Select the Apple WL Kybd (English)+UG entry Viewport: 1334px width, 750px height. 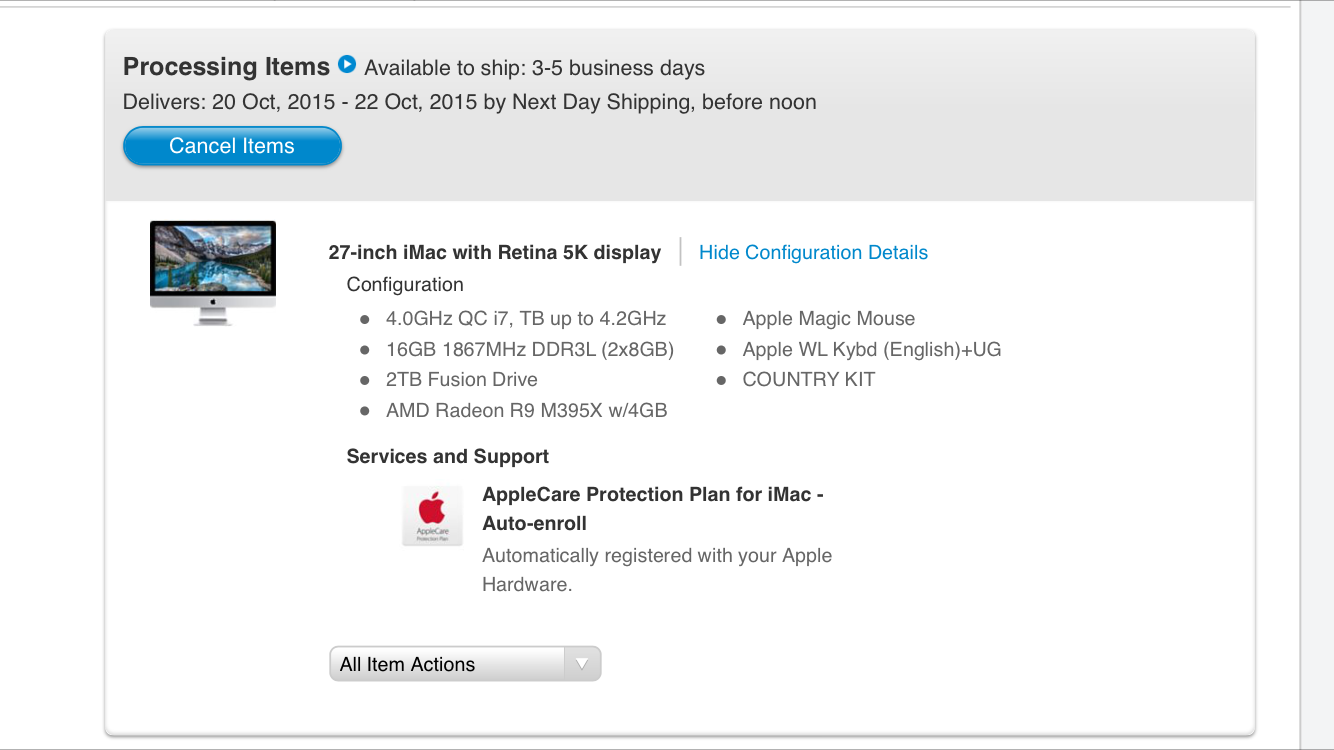point(871,349)
